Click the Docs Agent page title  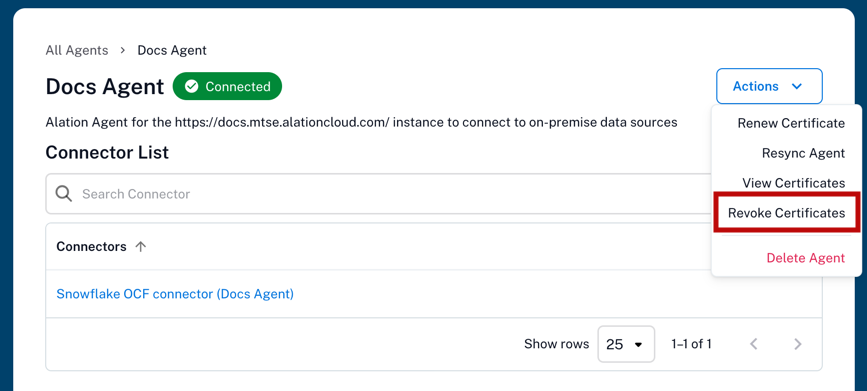pos(105,87)
